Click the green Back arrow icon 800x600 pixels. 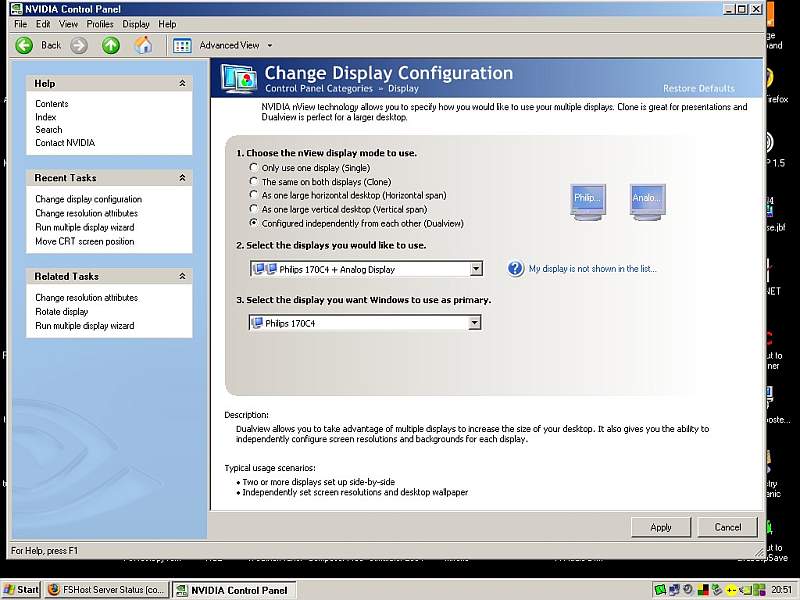[25, 45]
